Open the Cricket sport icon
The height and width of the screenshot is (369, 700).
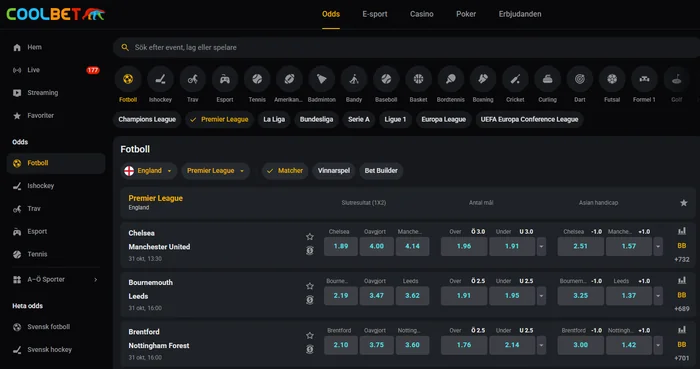click(x=515, y=79)
